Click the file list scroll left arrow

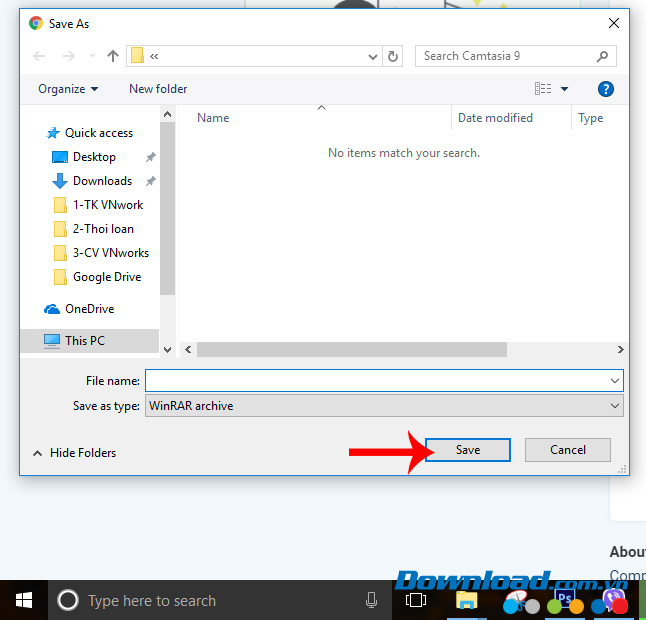188,350
